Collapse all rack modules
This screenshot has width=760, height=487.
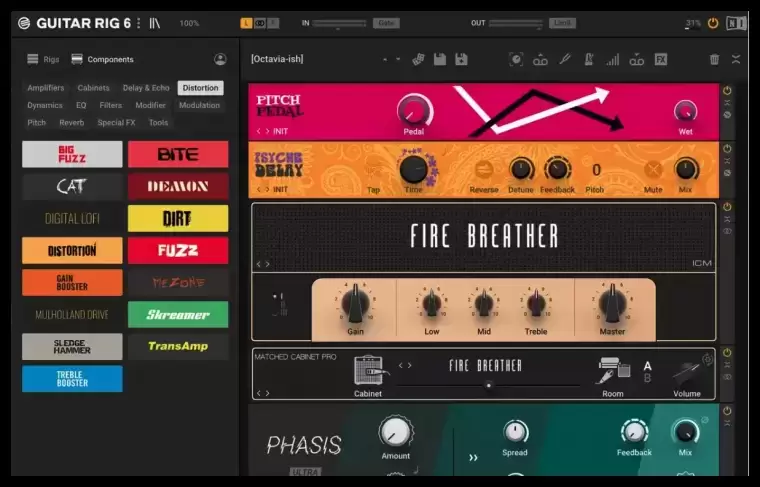pyautogui.click(x=736, y=59)
